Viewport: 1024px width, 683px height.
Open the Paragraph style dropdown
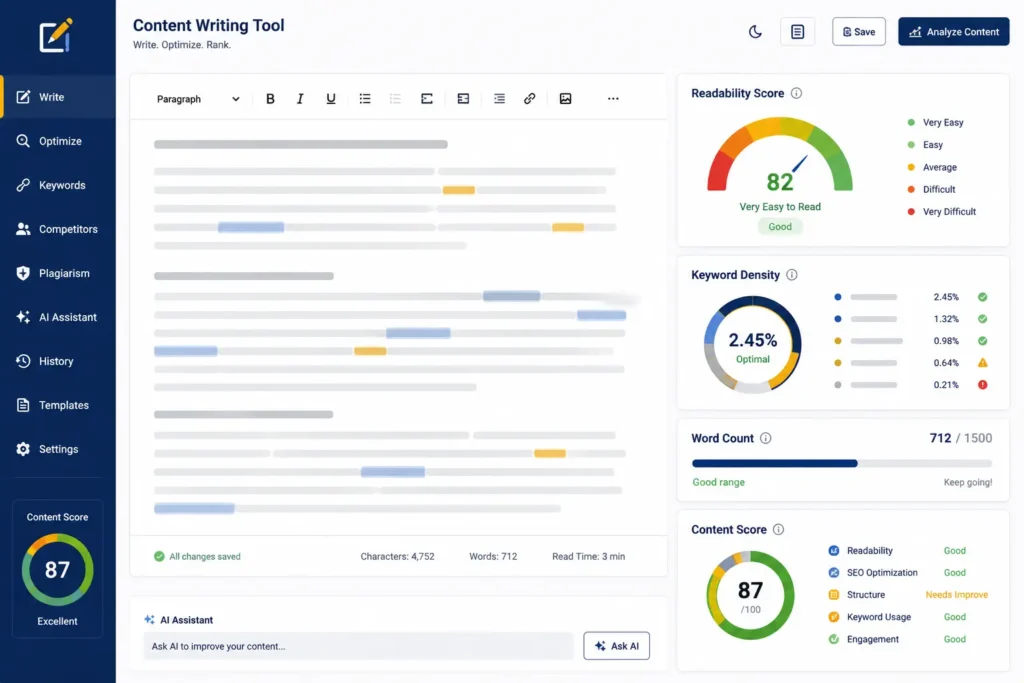tap(198, 99)
